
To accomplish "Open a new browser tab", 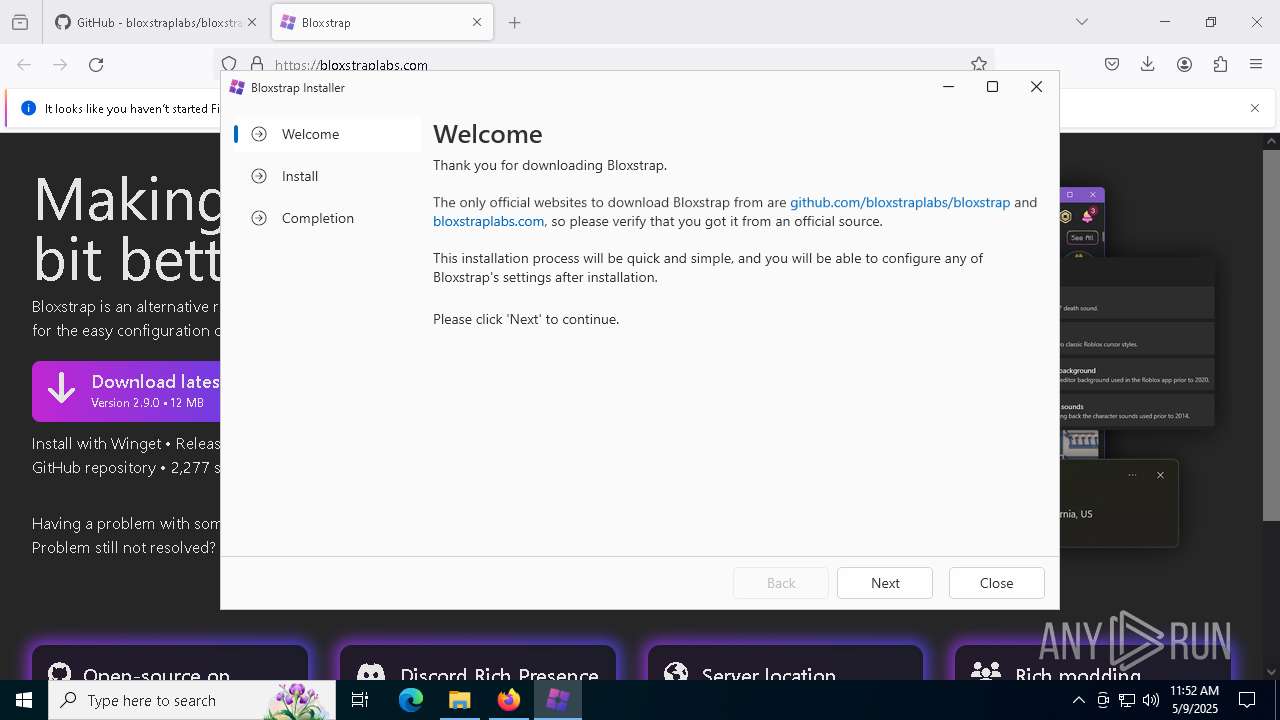I will point(514,22).
